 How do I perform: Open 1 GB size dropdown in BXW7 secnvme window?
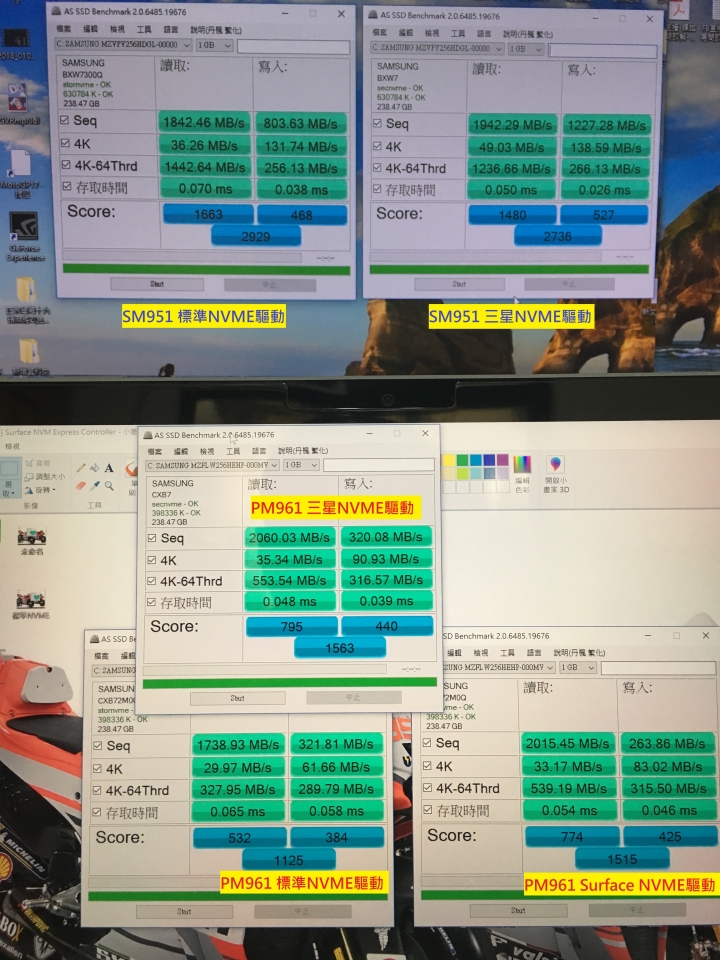pos(525,49)
